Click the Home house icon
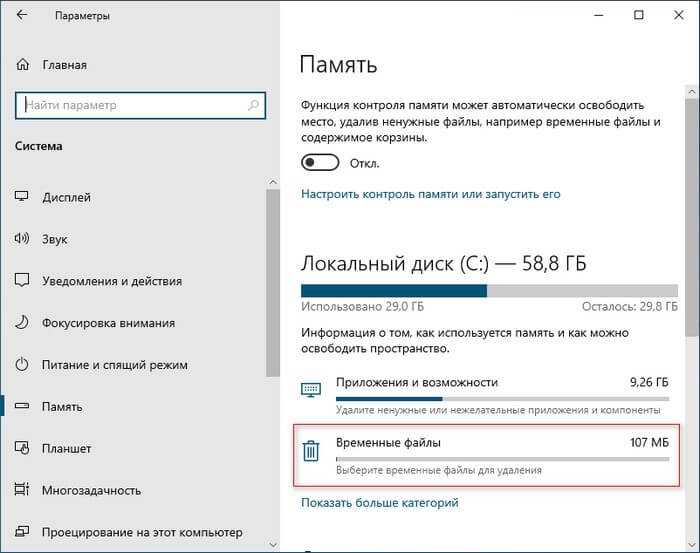The image size is (700, 553). point(22,65)
